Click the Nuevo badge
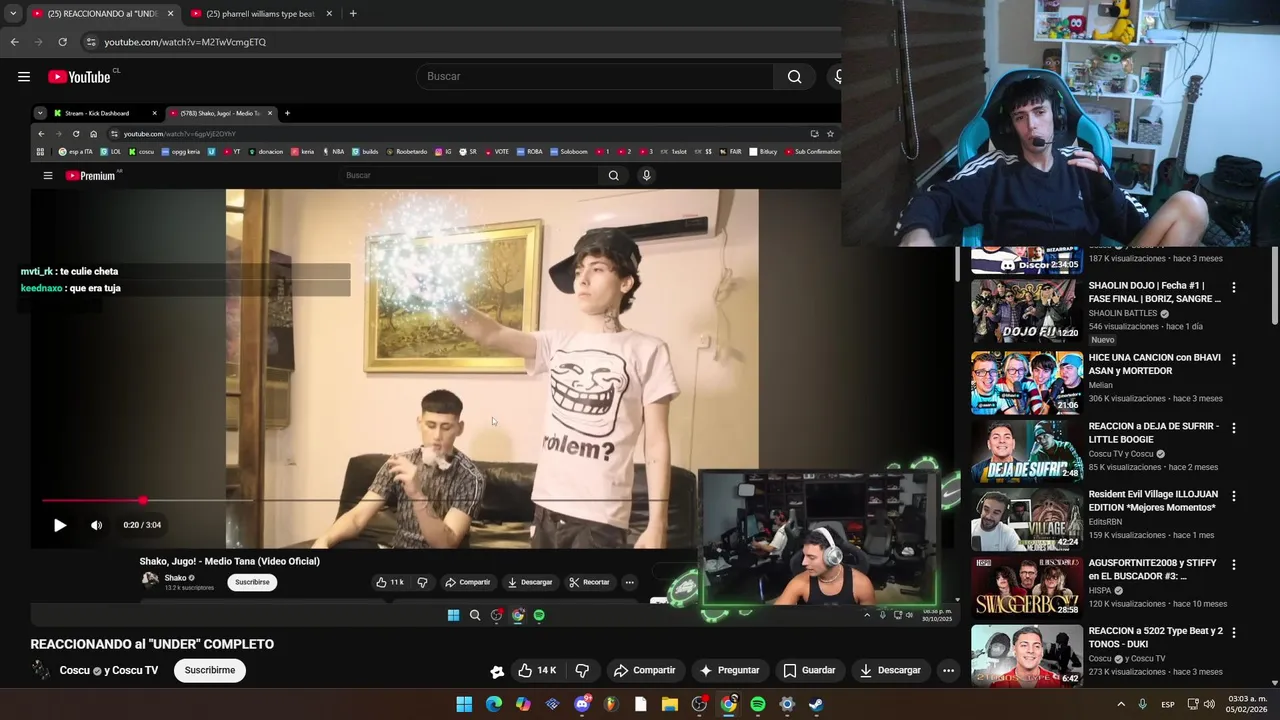The height and width of the screenshot is (720, 1280). [1102, 340]
